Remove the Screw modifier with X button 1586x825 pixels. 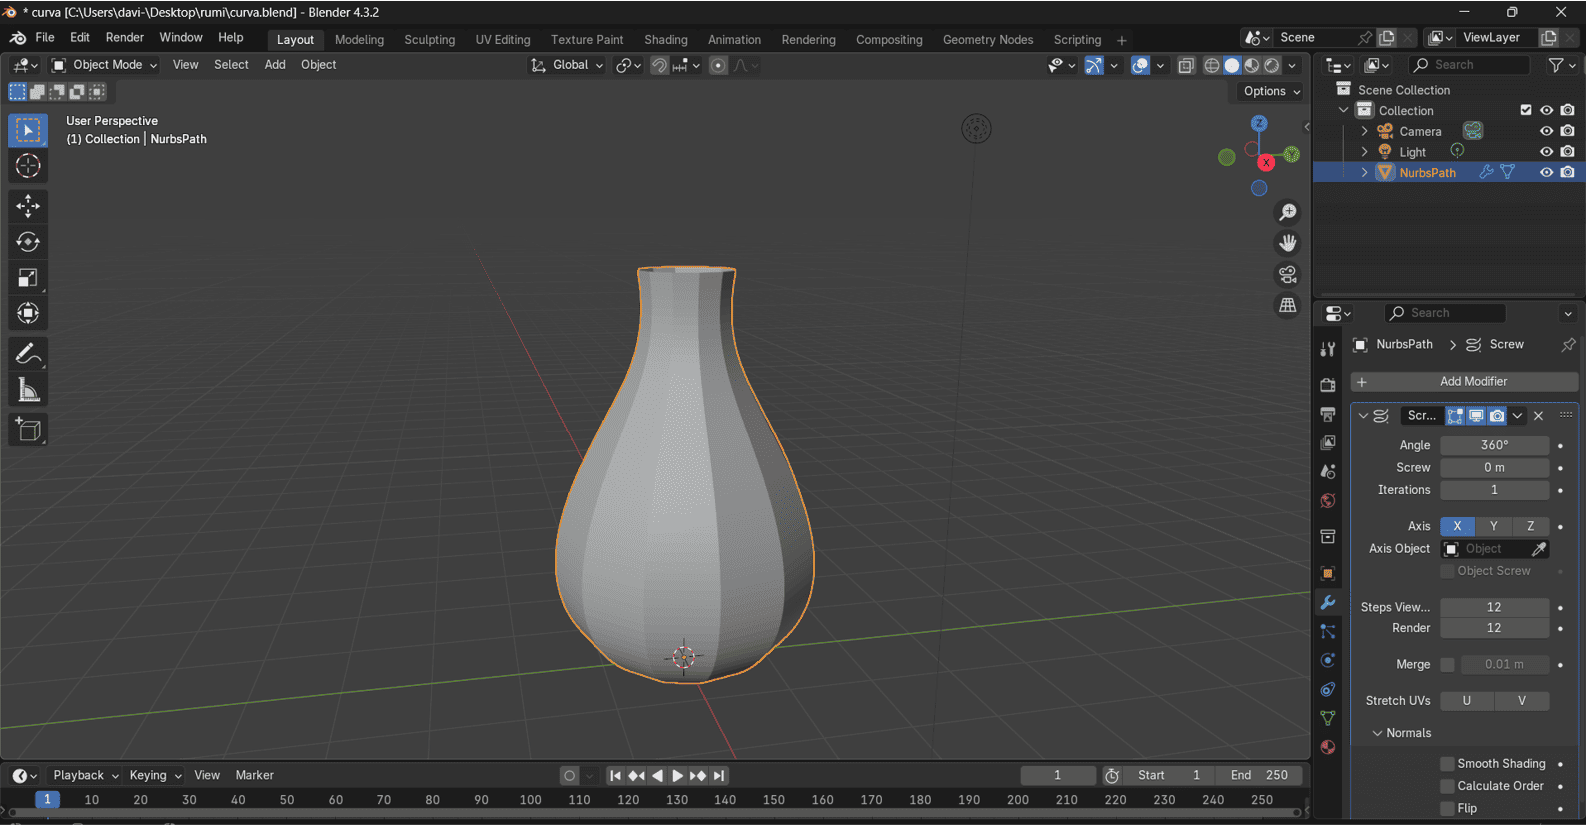(1539, 416)
